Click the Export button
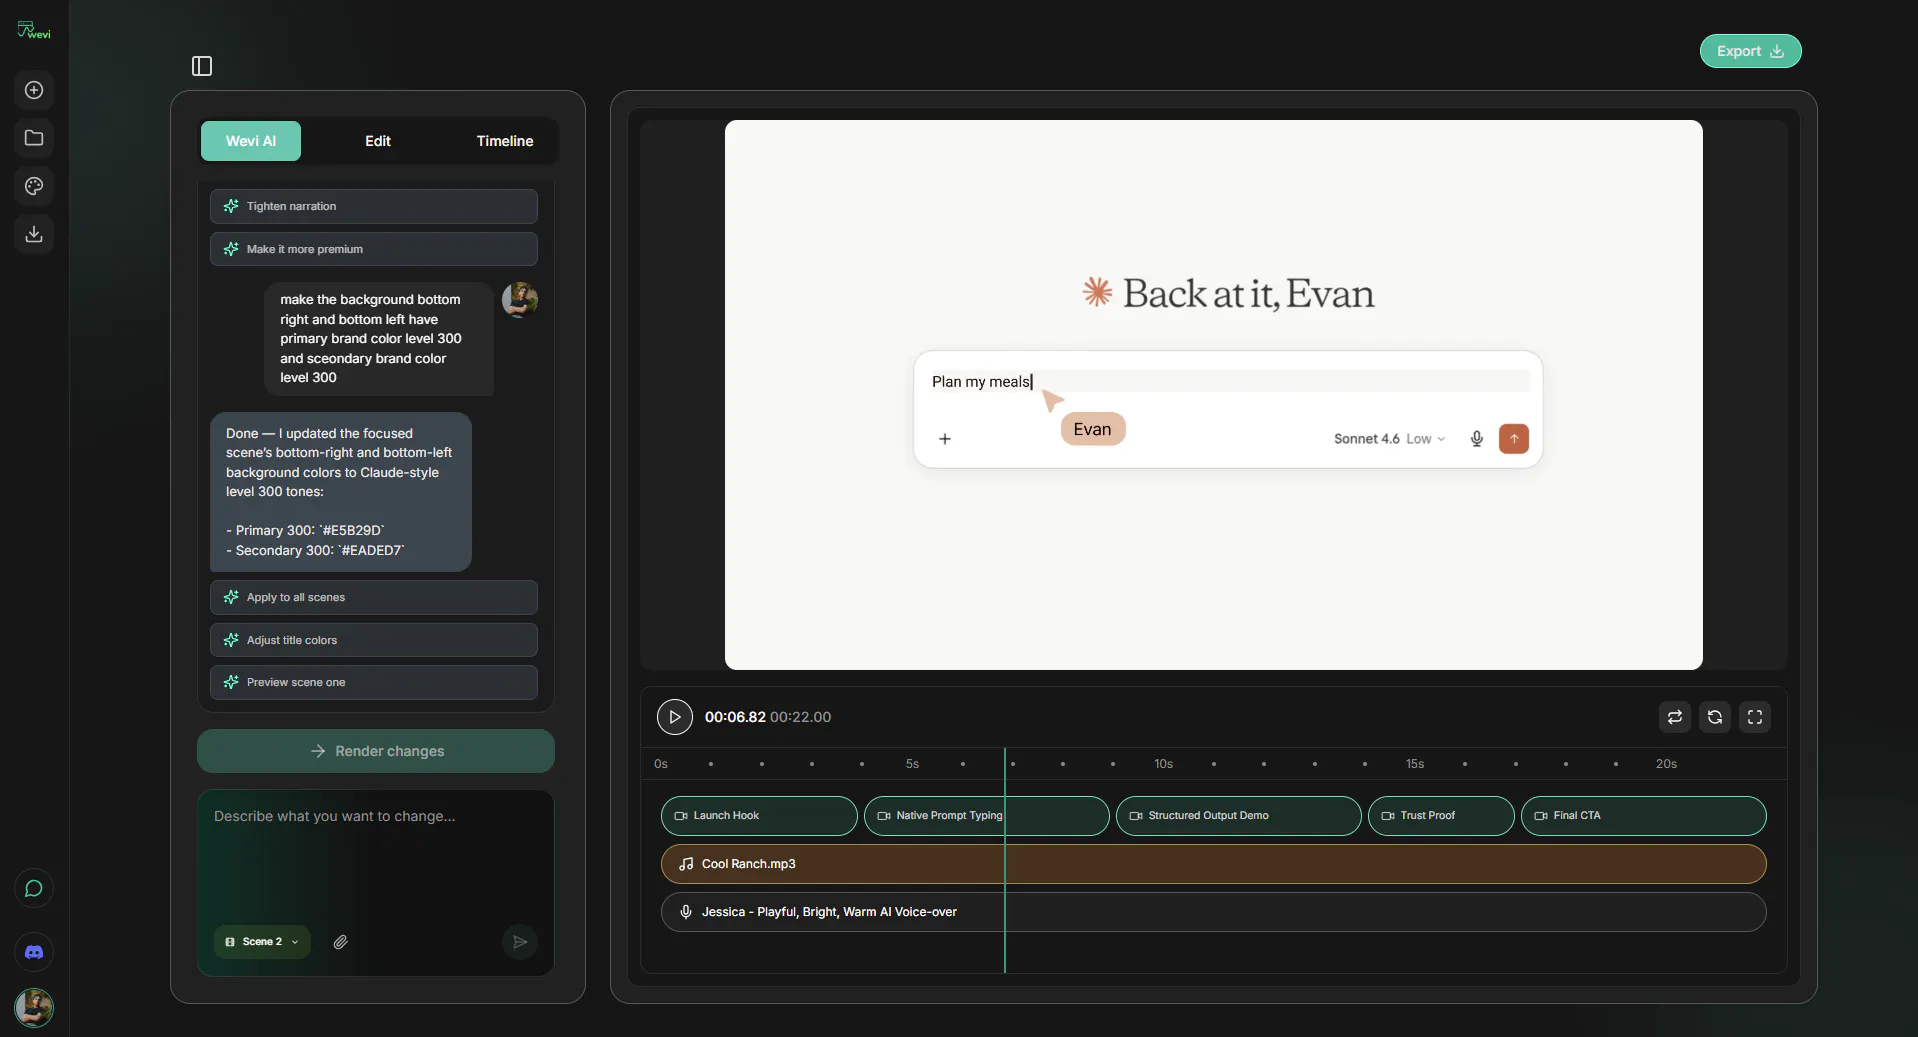Viewport: 1918px width, 1037px height. click(x=1750, y=51)
